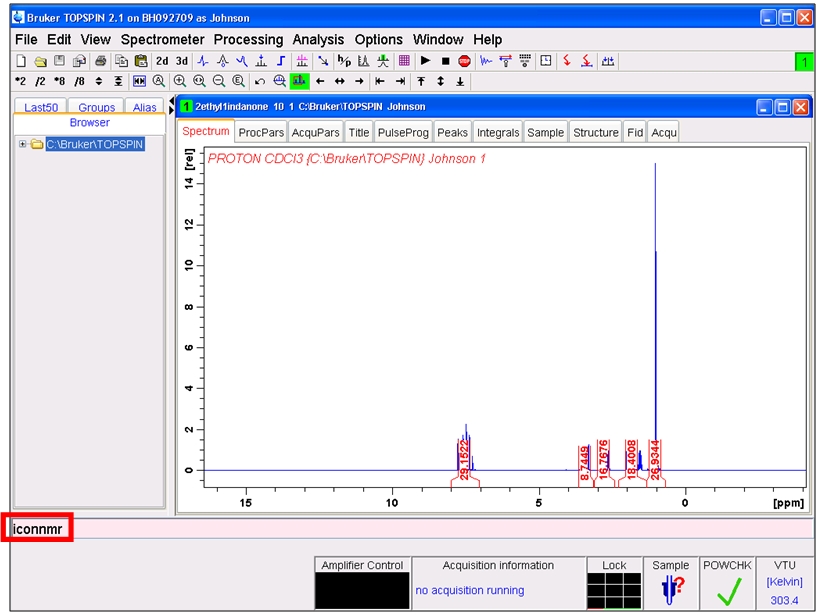Viewport: 820px width, 615px height.
Task: Click the red STOP acquisition icon
Action: (x=464, y=61)
